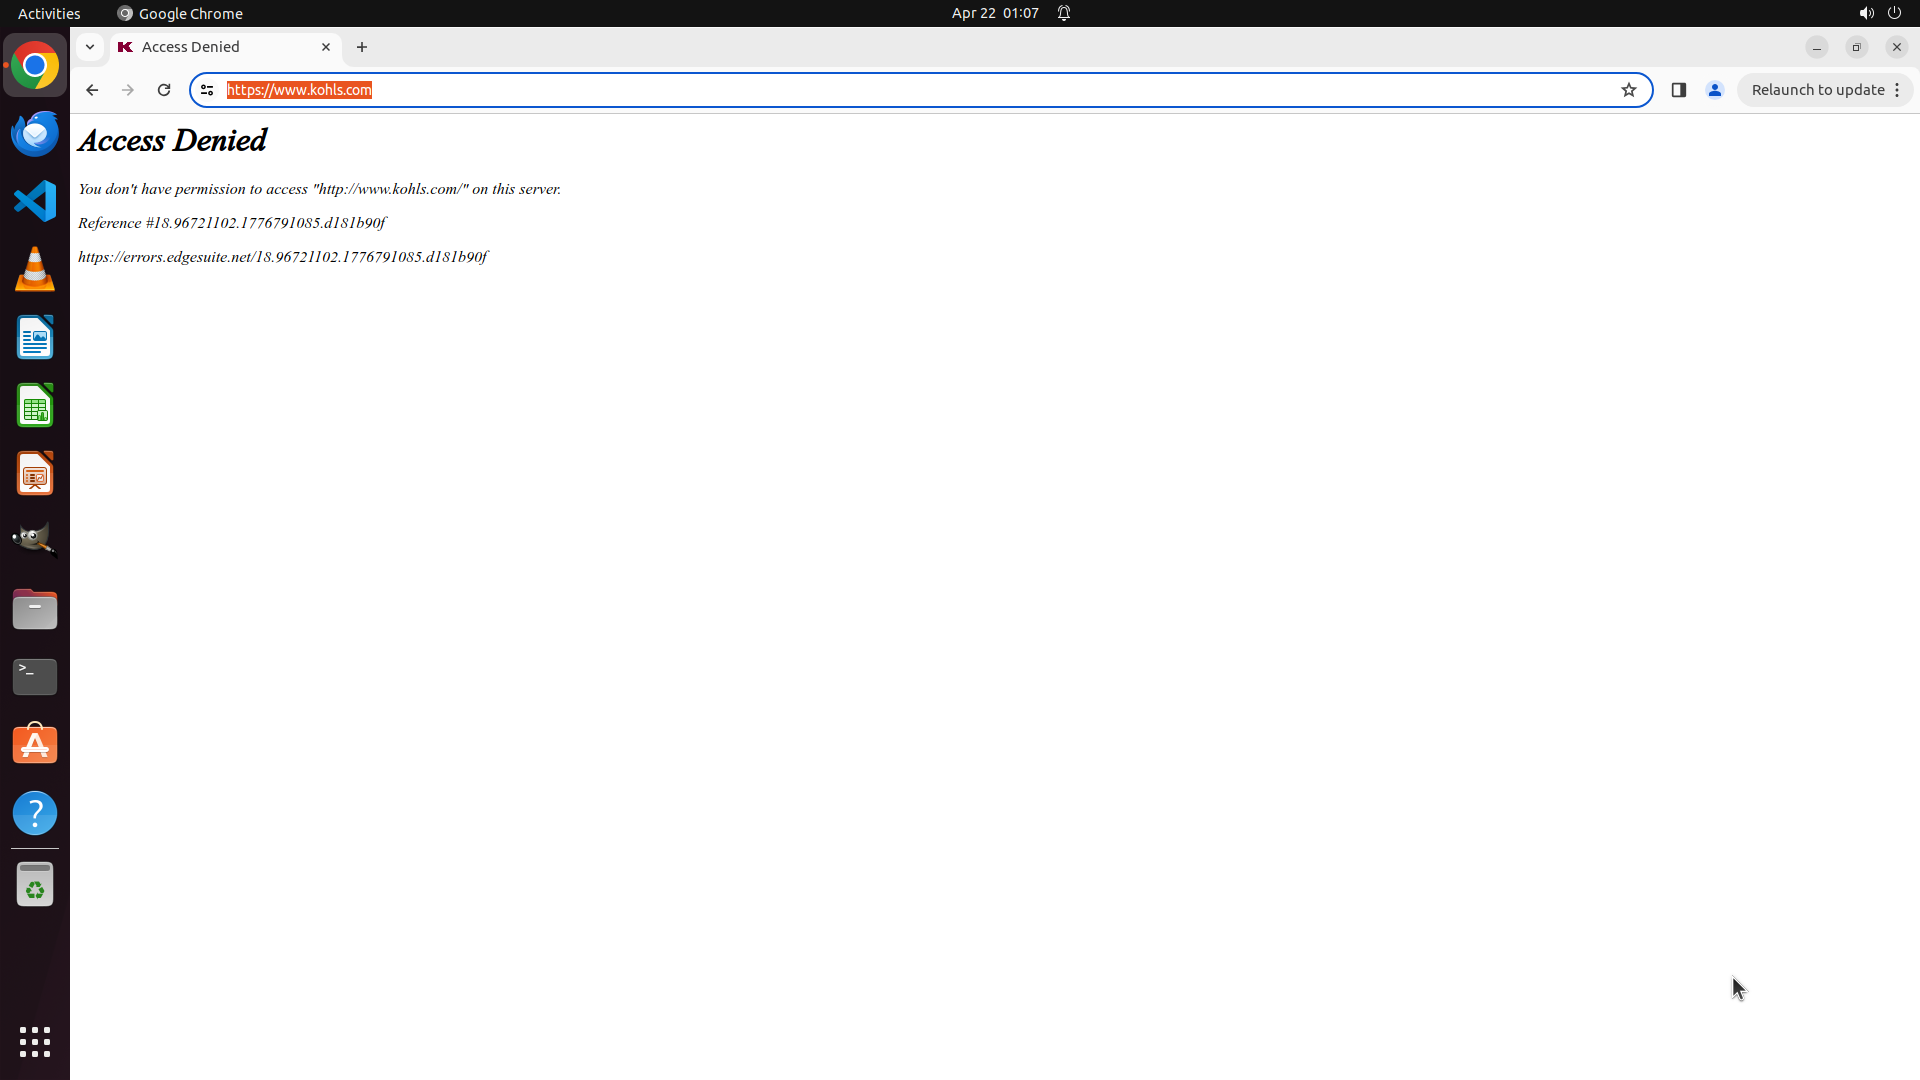Image resolution: width=1920 pixels, height=1080 pixels.
Task: Click Relaunch to update button
Action: (1817, 90)
